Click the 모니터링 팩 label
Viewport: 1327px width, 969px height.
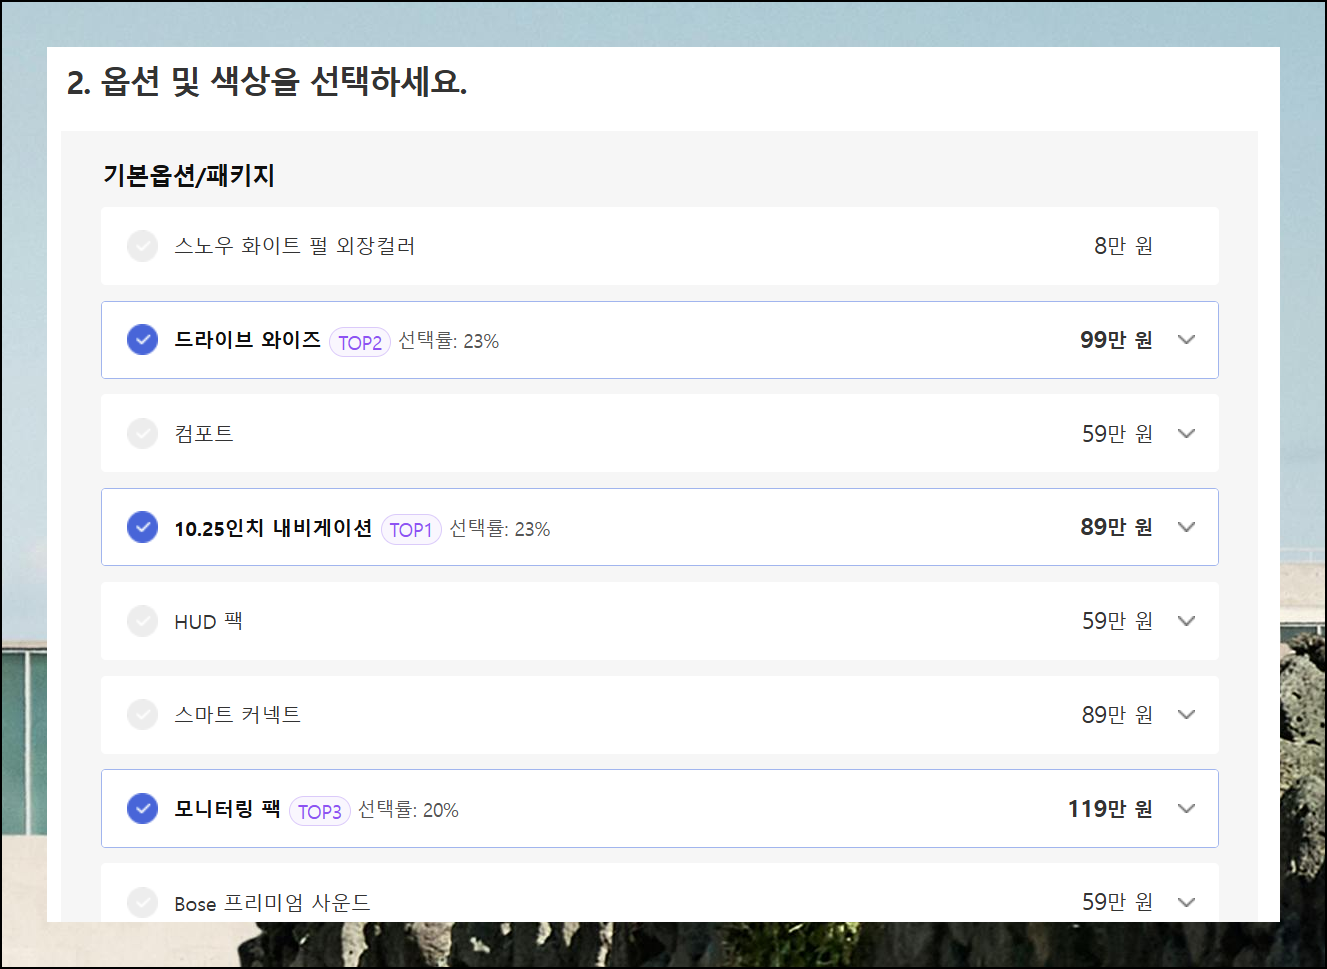(x=227, y=808)
